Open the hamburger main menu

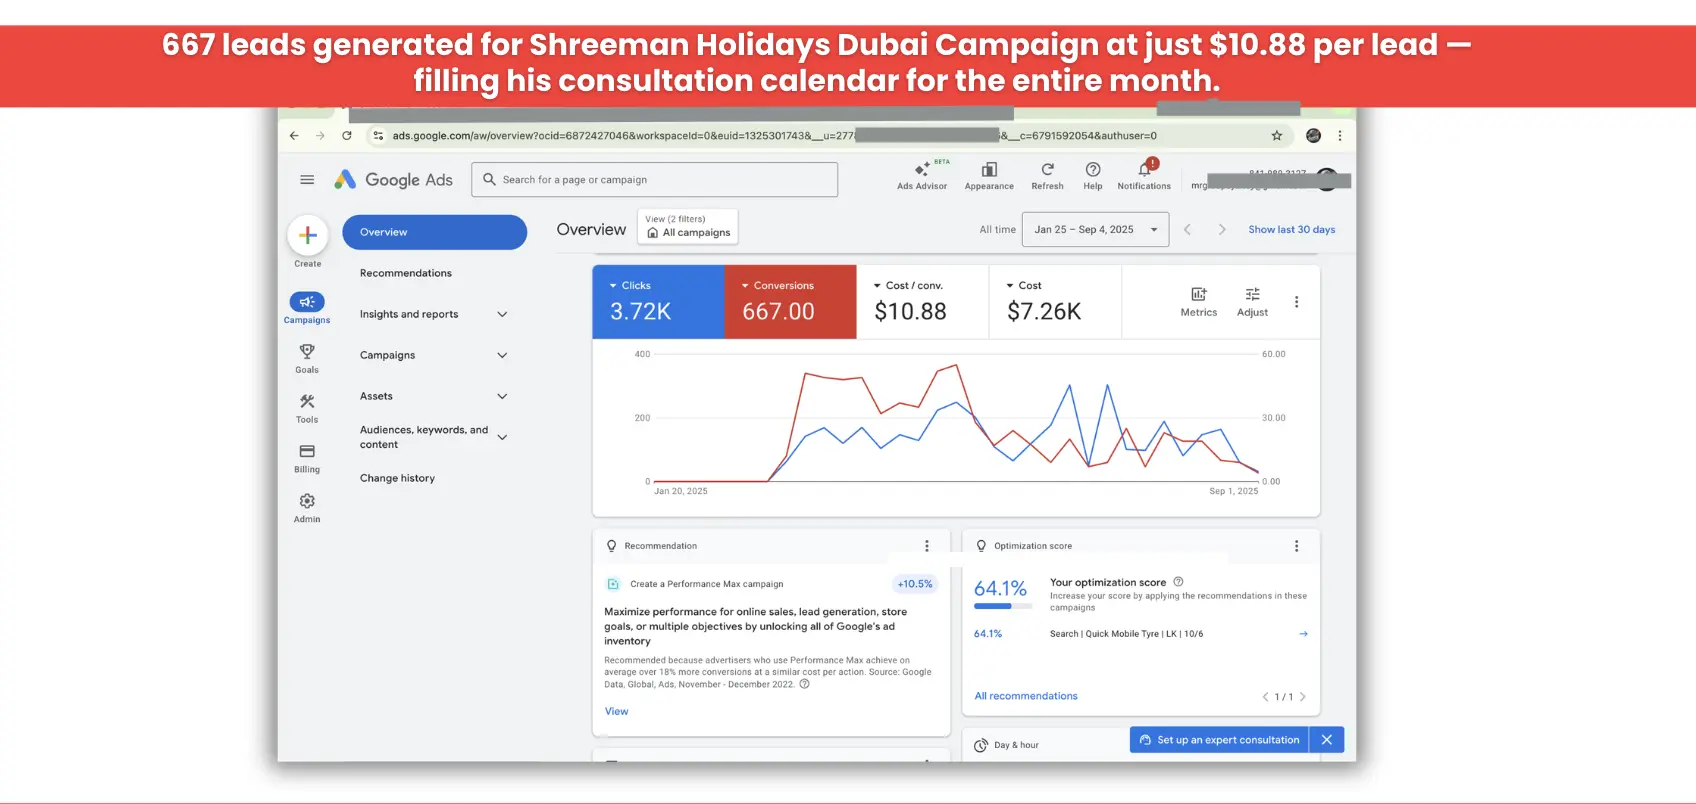(307, 180)
